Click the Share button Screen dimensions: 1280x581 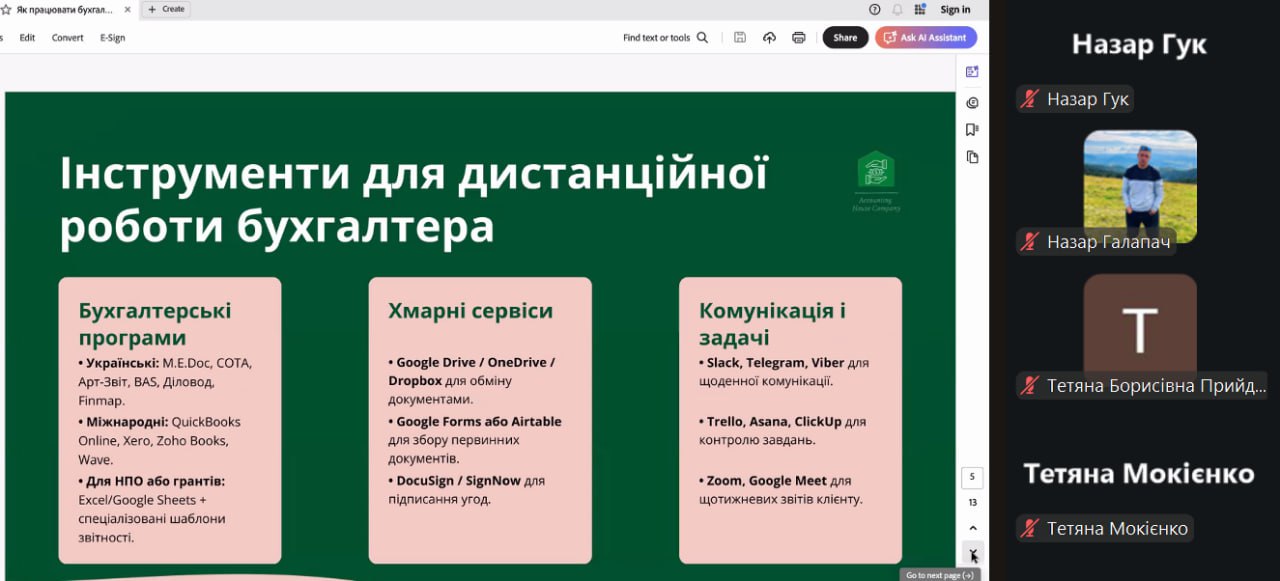click(845, 38)
